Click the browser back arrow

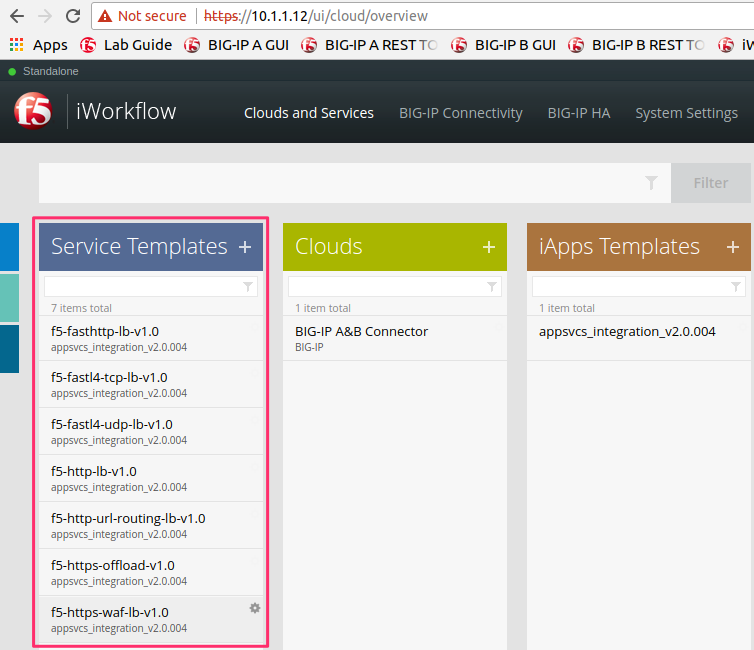tap(17, 16)
